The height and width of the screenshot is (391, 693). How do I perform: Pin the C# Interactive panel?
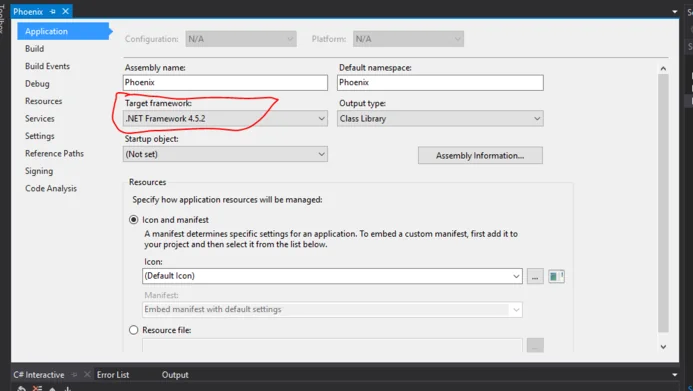74,375
